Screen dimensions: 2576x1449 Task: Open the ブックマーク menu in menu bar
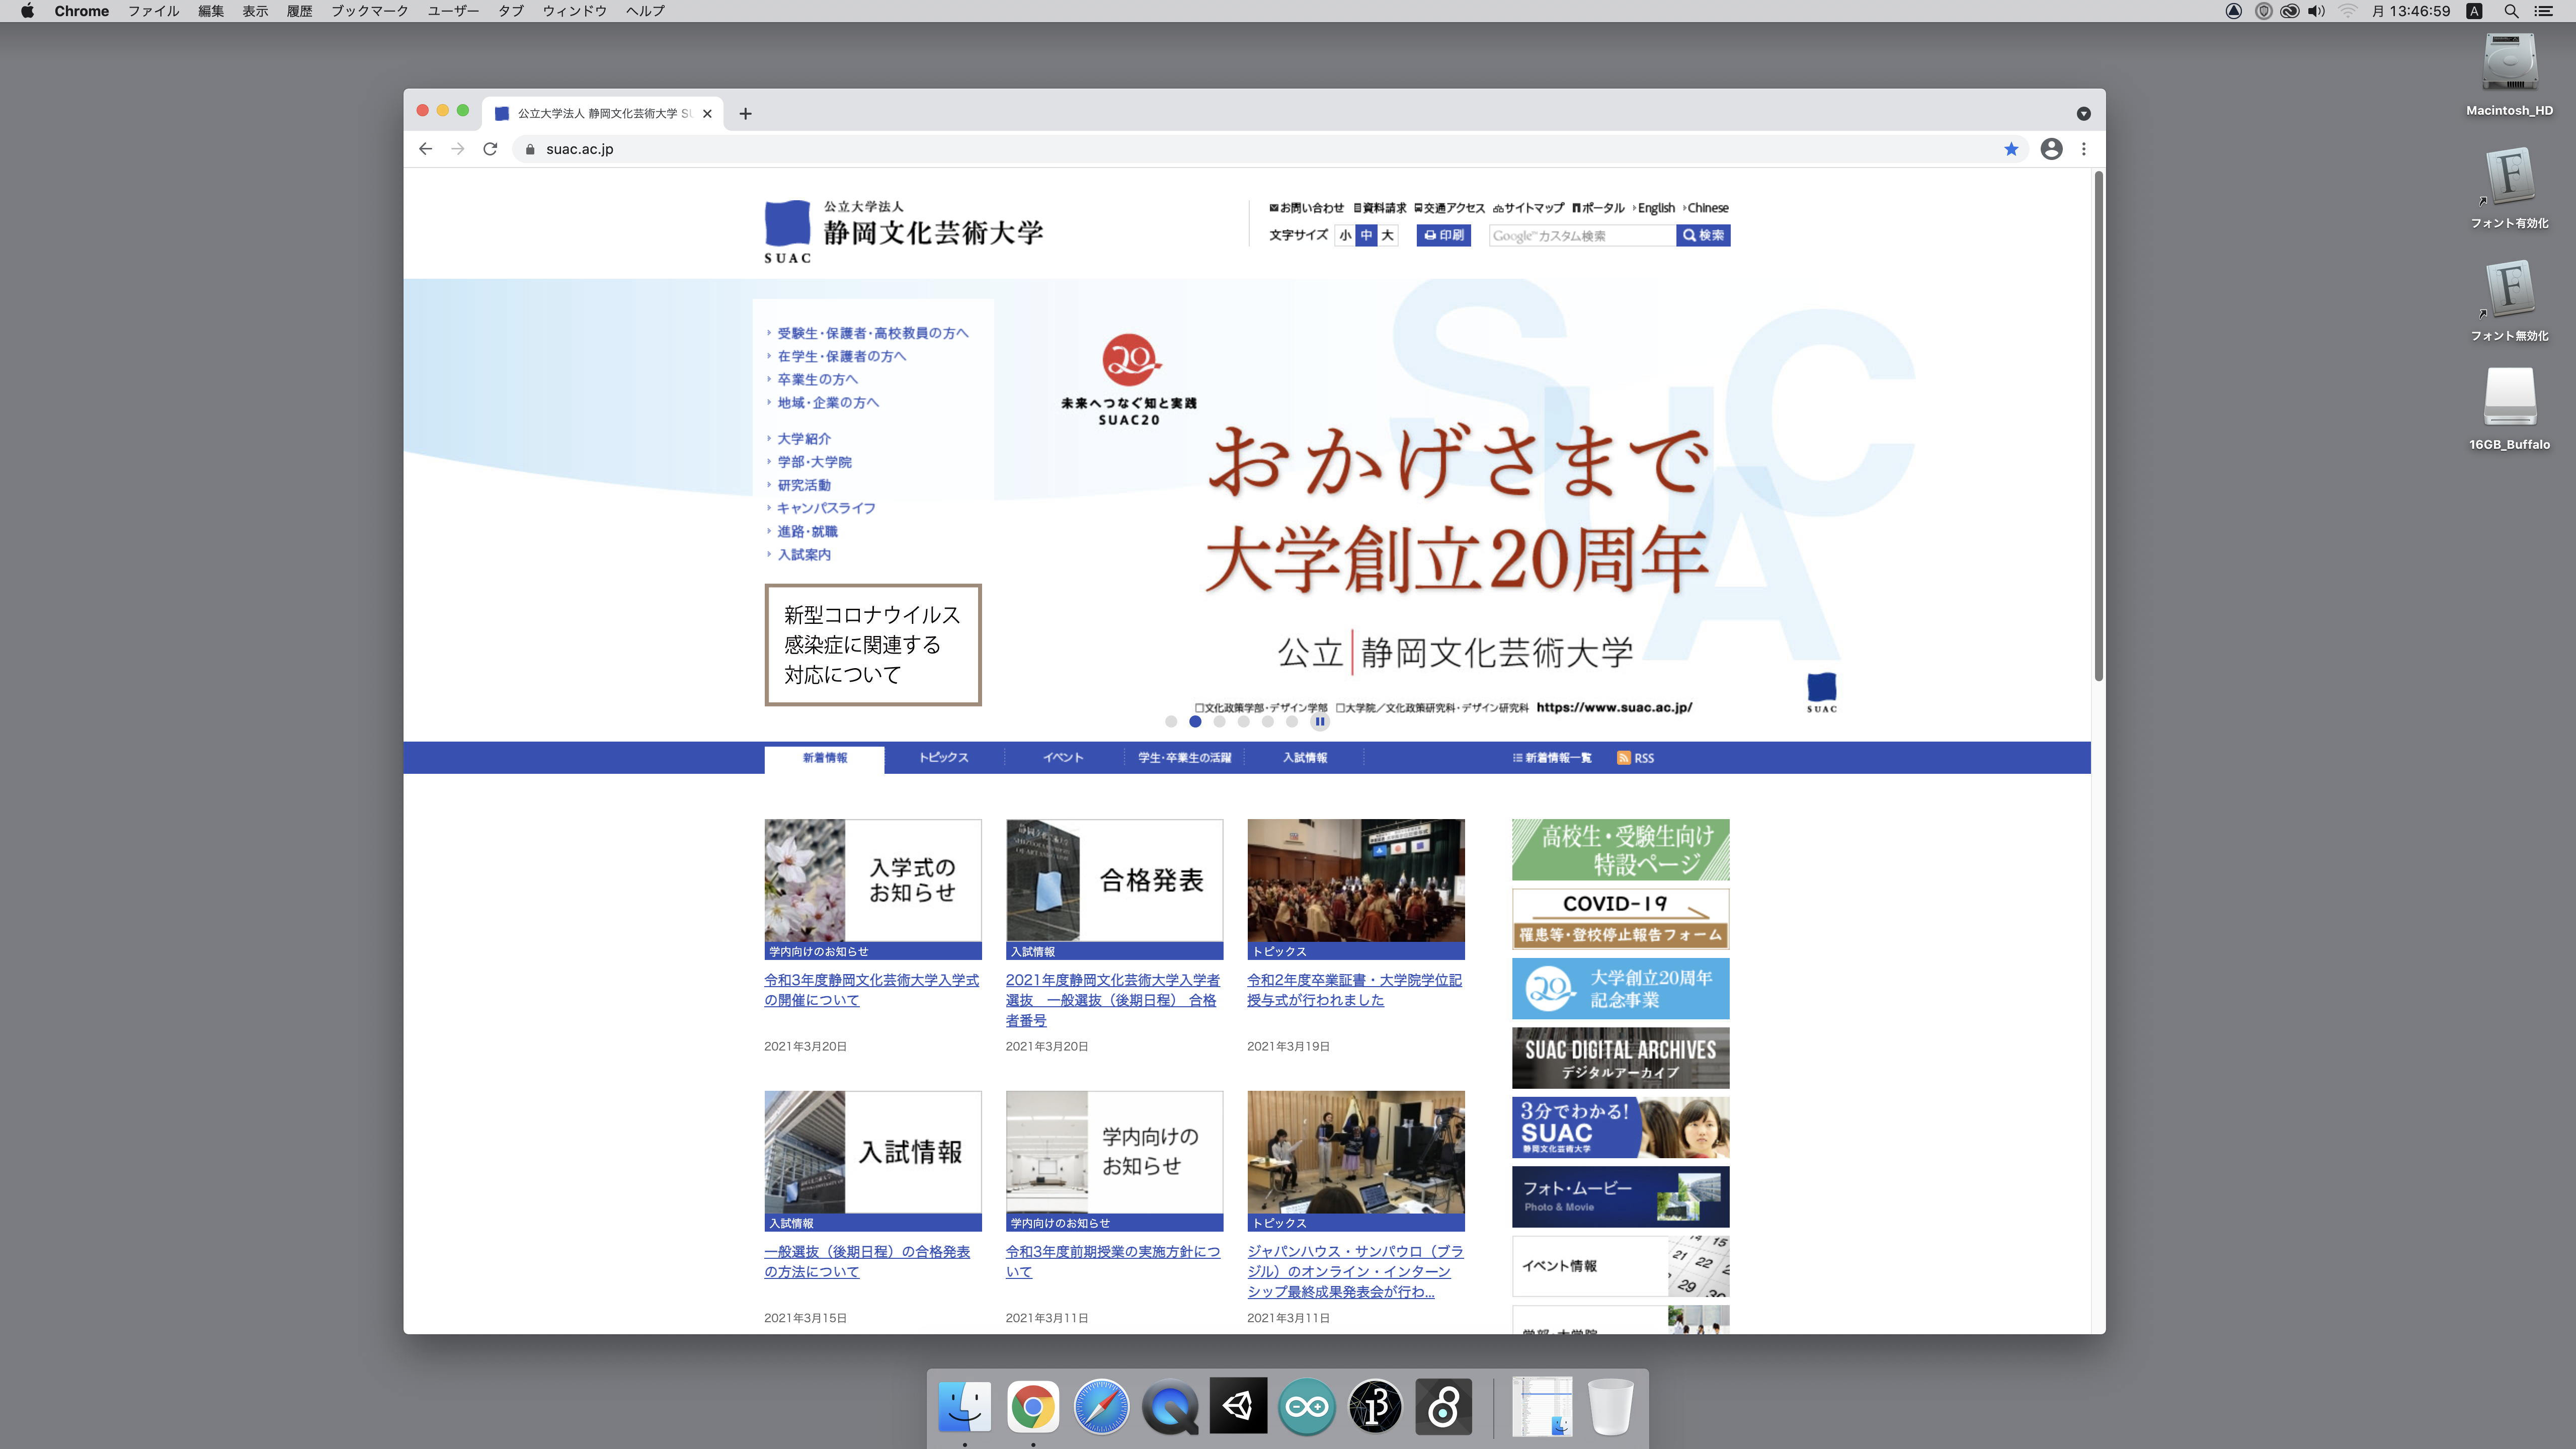point(369,11)
